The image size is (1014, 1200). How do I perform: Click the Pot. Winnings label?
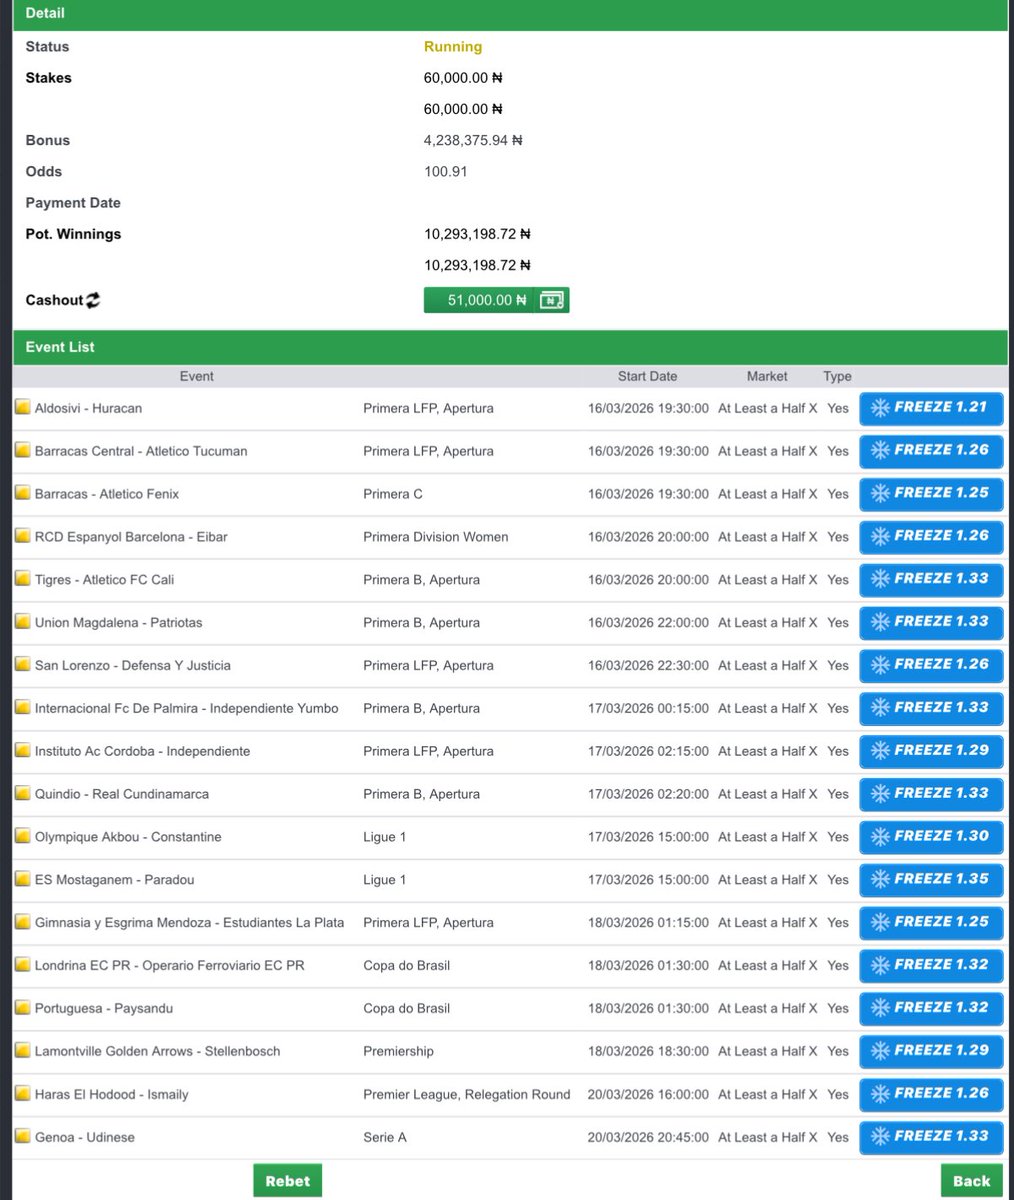point(73,234)
